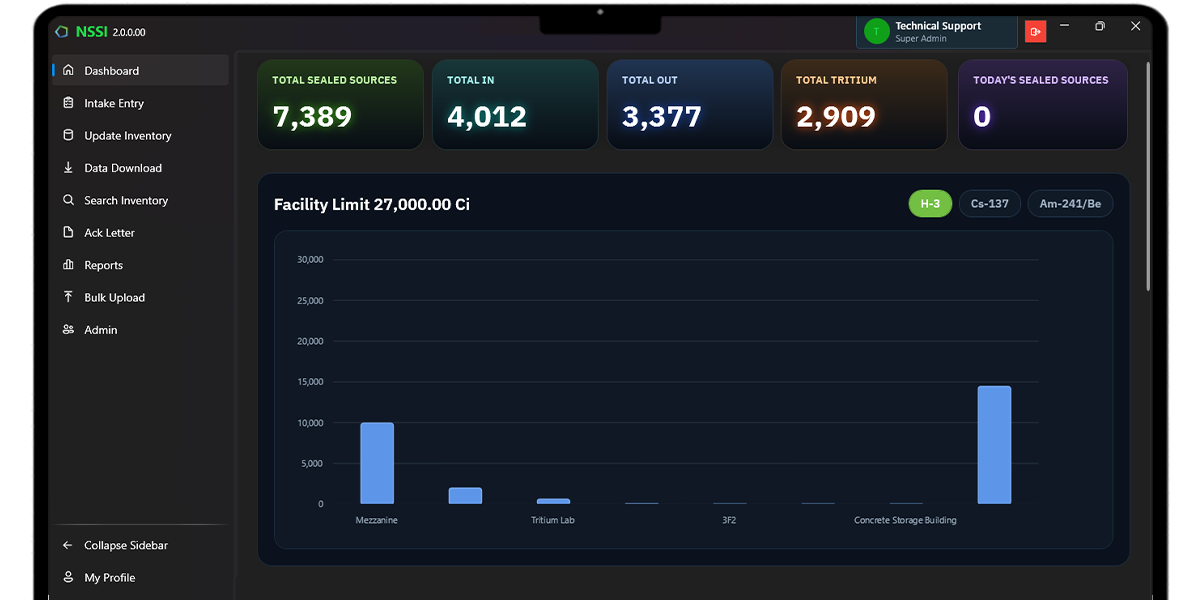This screenshot has height=600, width=1200.
Task: Switch chart to Am-241/Be isotope
Action: [x=1070, y=204]
